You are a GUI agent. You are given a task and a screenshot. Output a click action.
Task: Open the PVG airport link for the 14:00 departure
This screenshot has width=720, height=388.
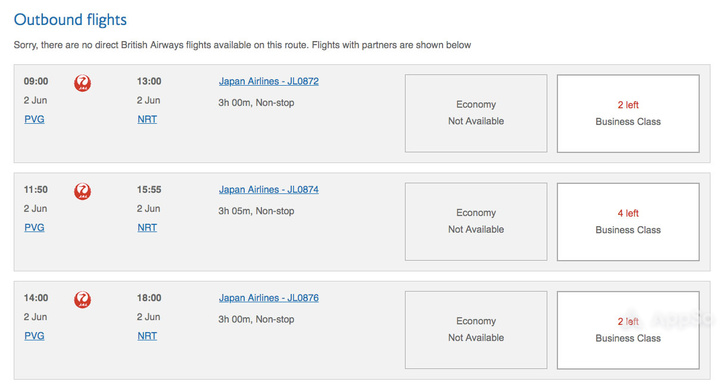point(34,336)
